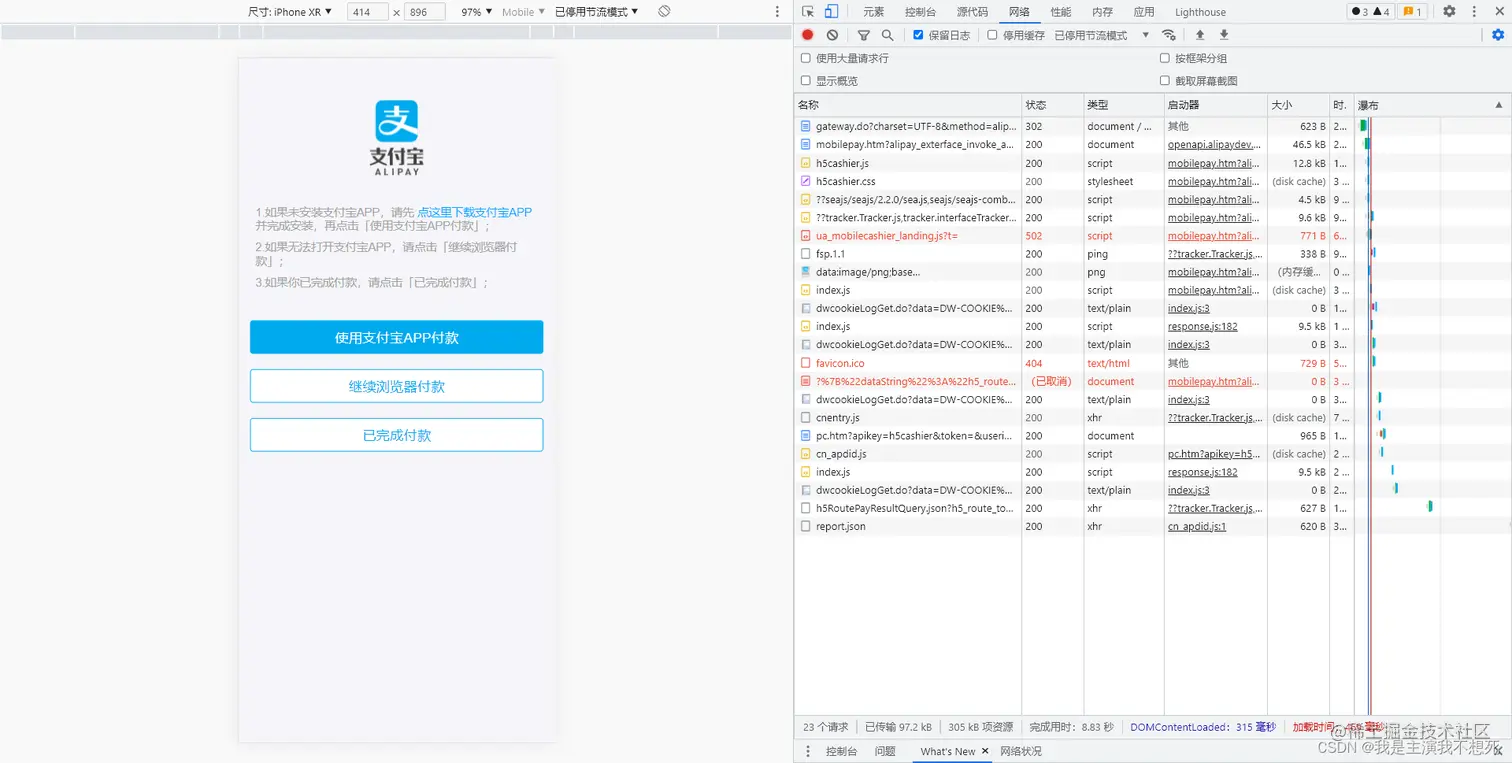
Task: Click the height field showing 896
Action: (x=424, y=12)
